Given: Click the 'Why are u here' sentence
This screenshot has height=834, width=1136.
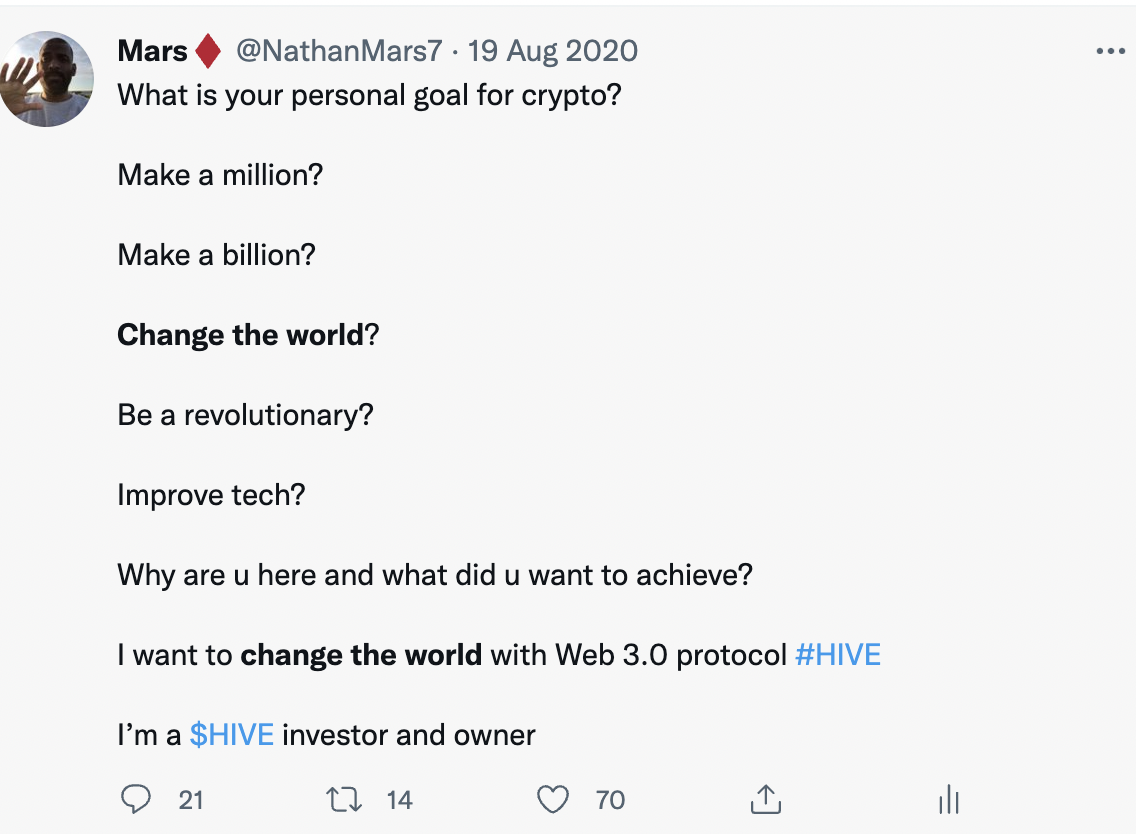Looking at the screenshot, I should pos(435,575).
